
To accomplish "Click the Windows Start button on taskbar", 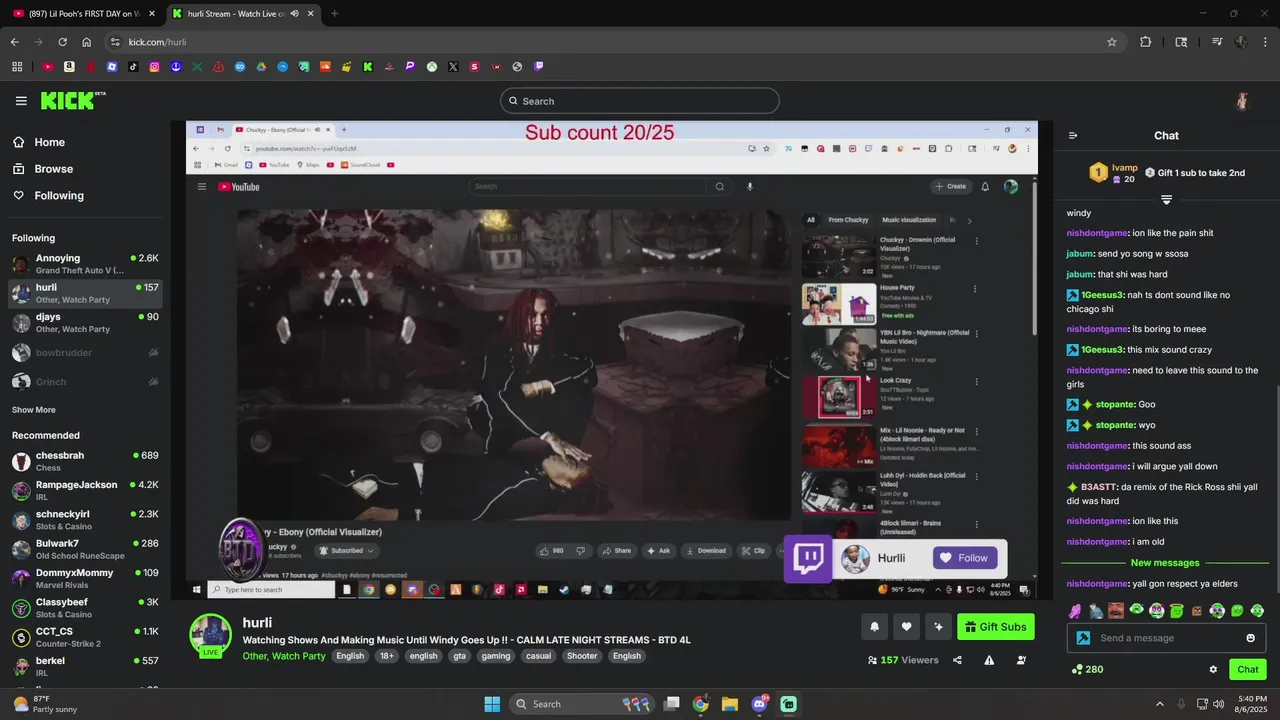I will coord(492,704).
